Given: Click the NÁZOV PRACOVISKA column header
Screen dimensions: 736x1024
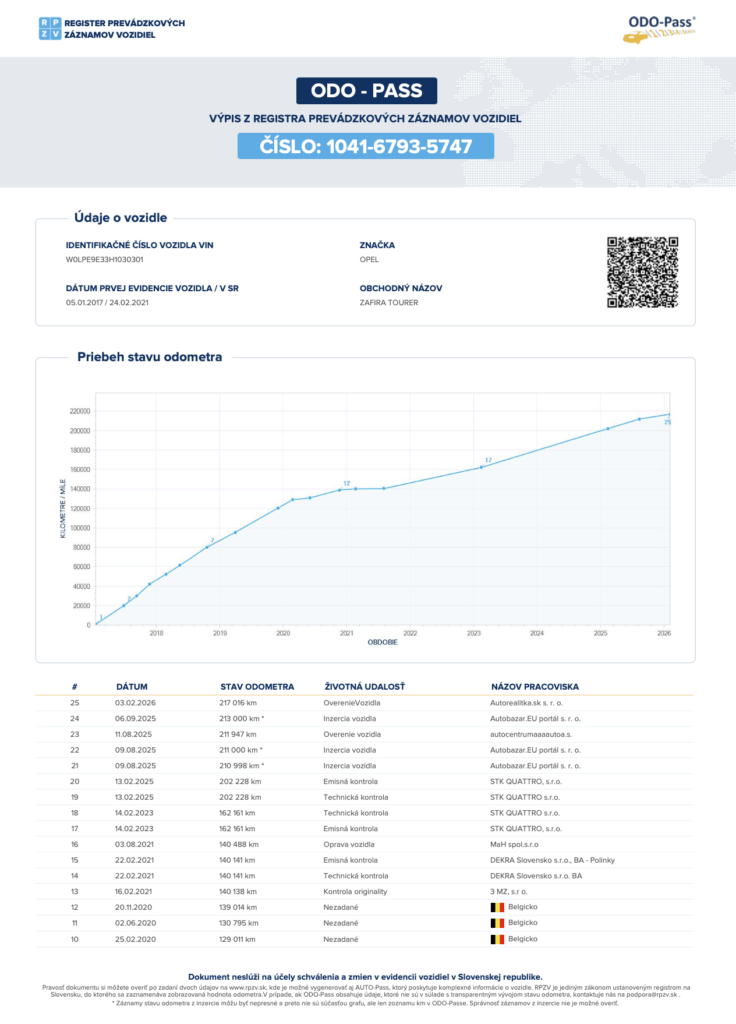Looking at the screenshot, I should click(534, 687).
